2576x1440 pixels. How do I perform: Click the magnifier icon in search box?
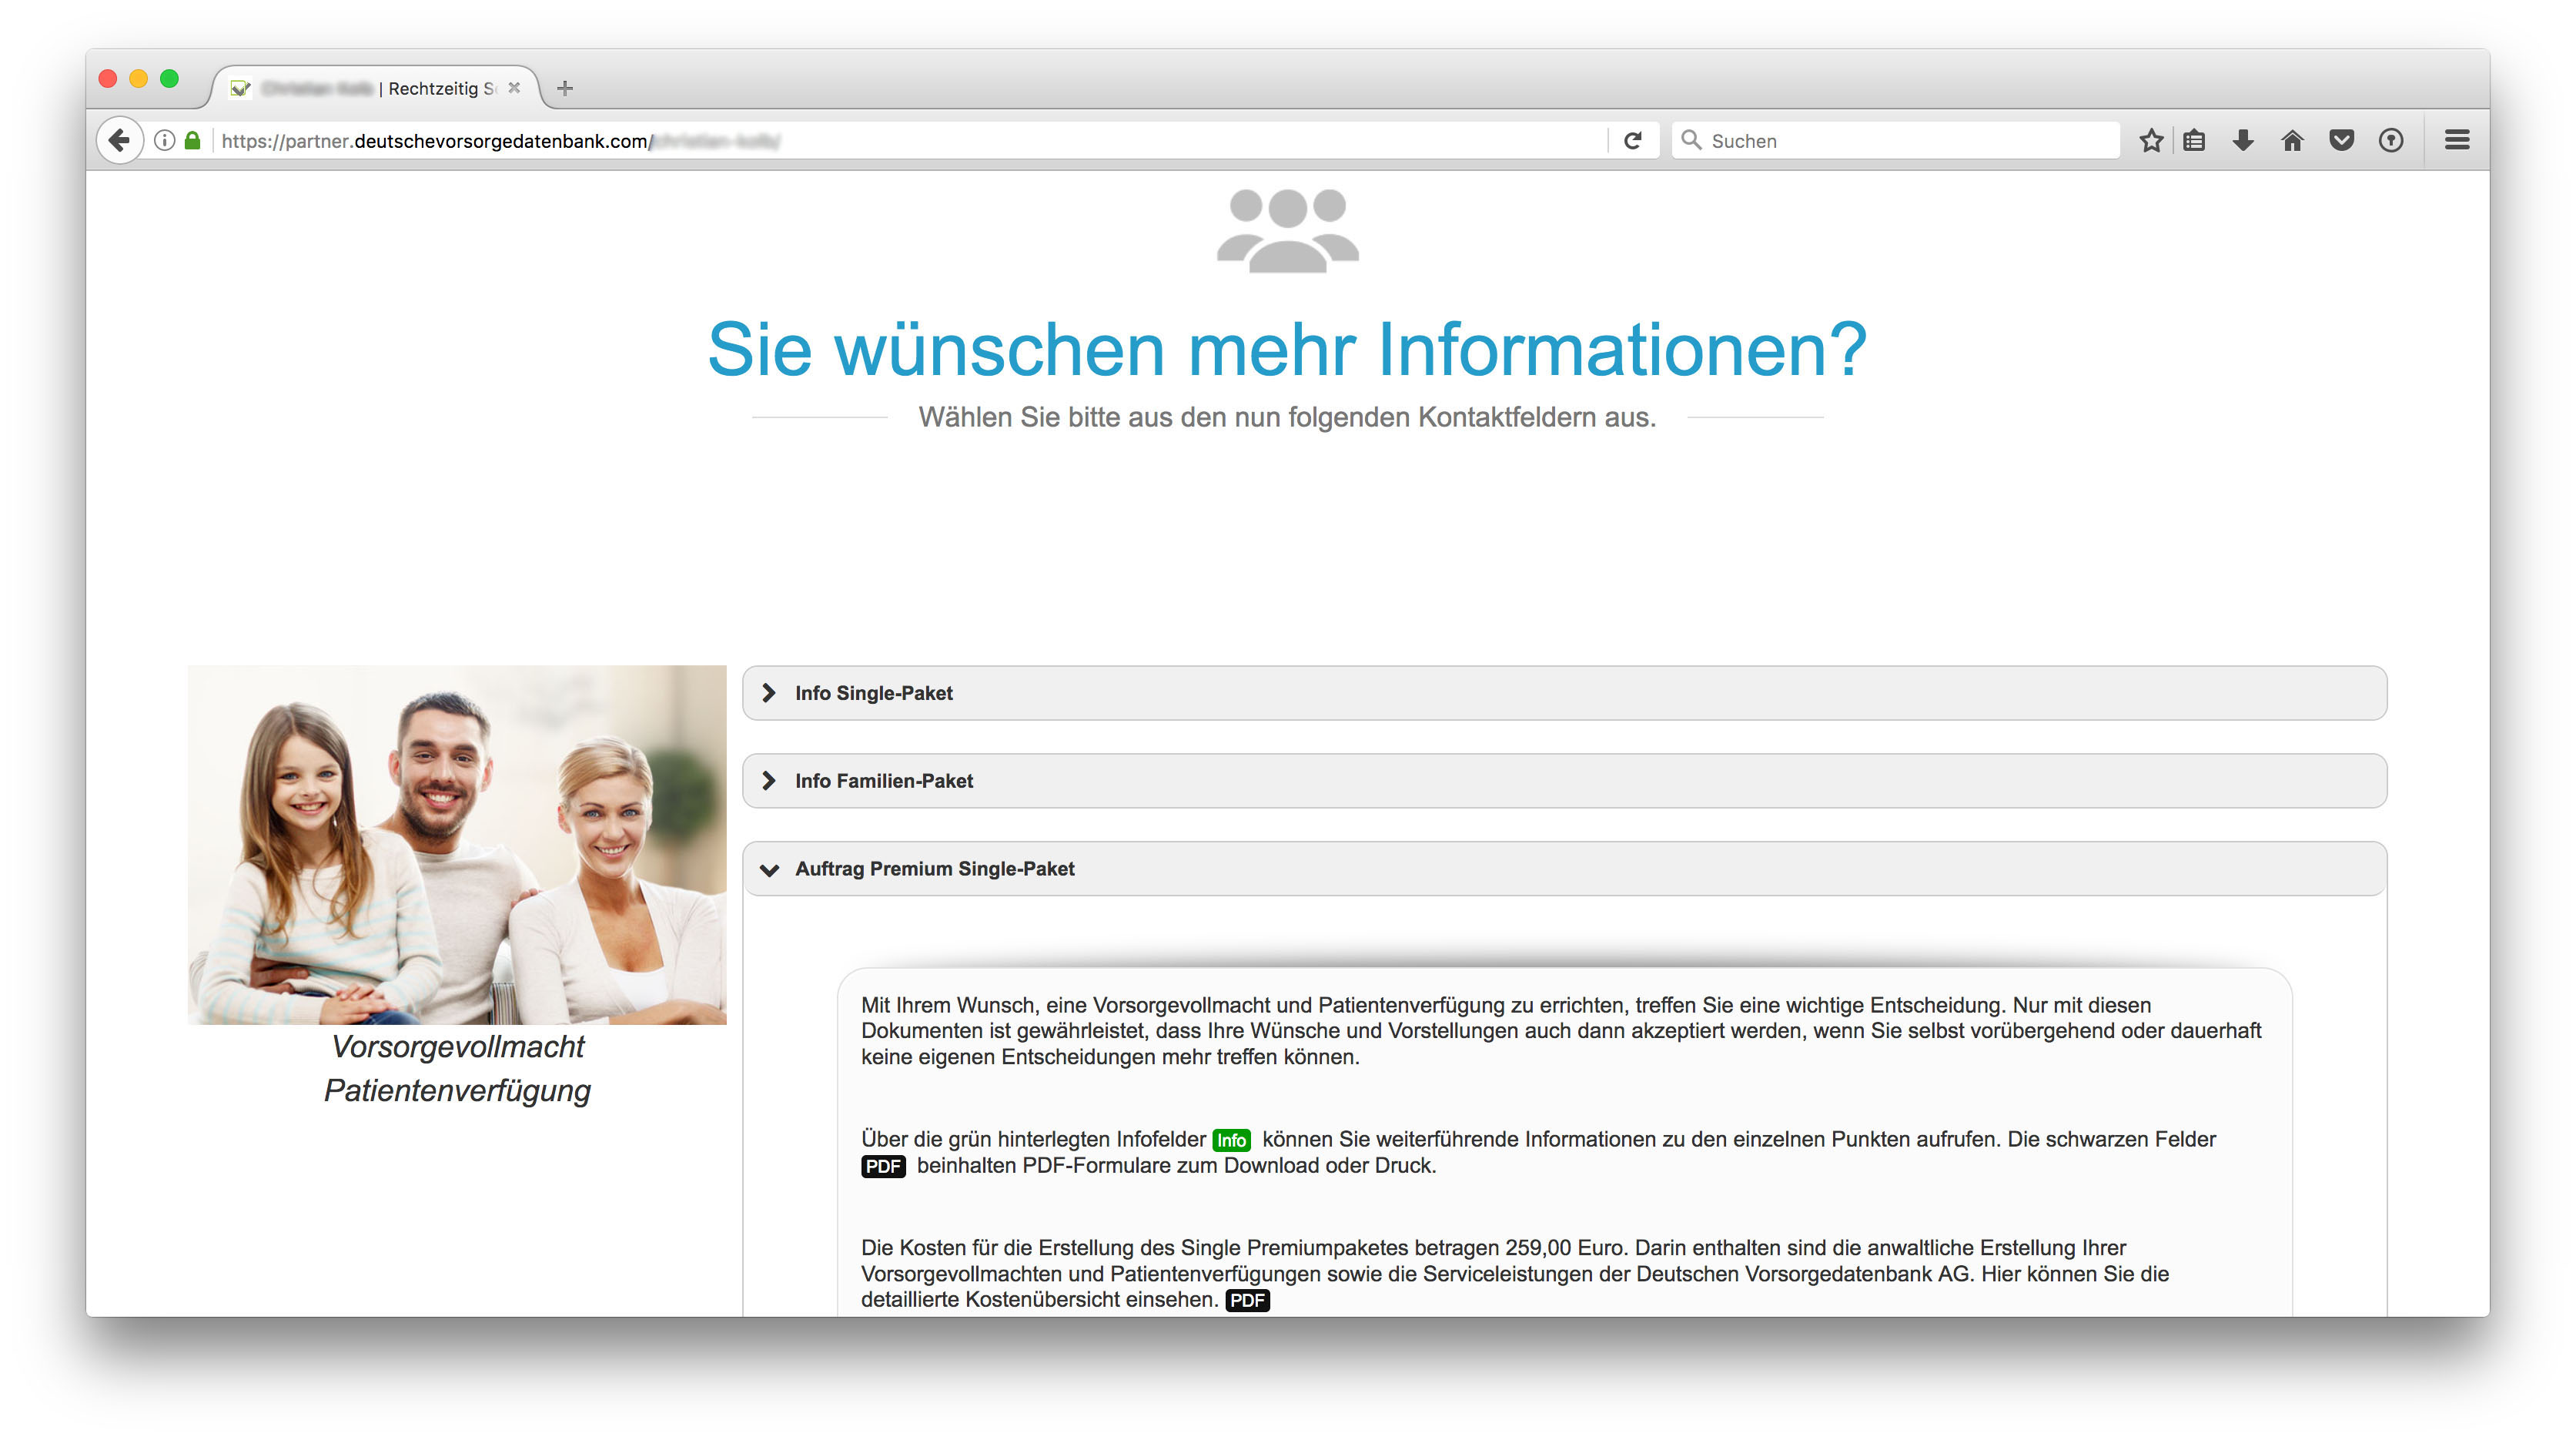pos(1691,140)
